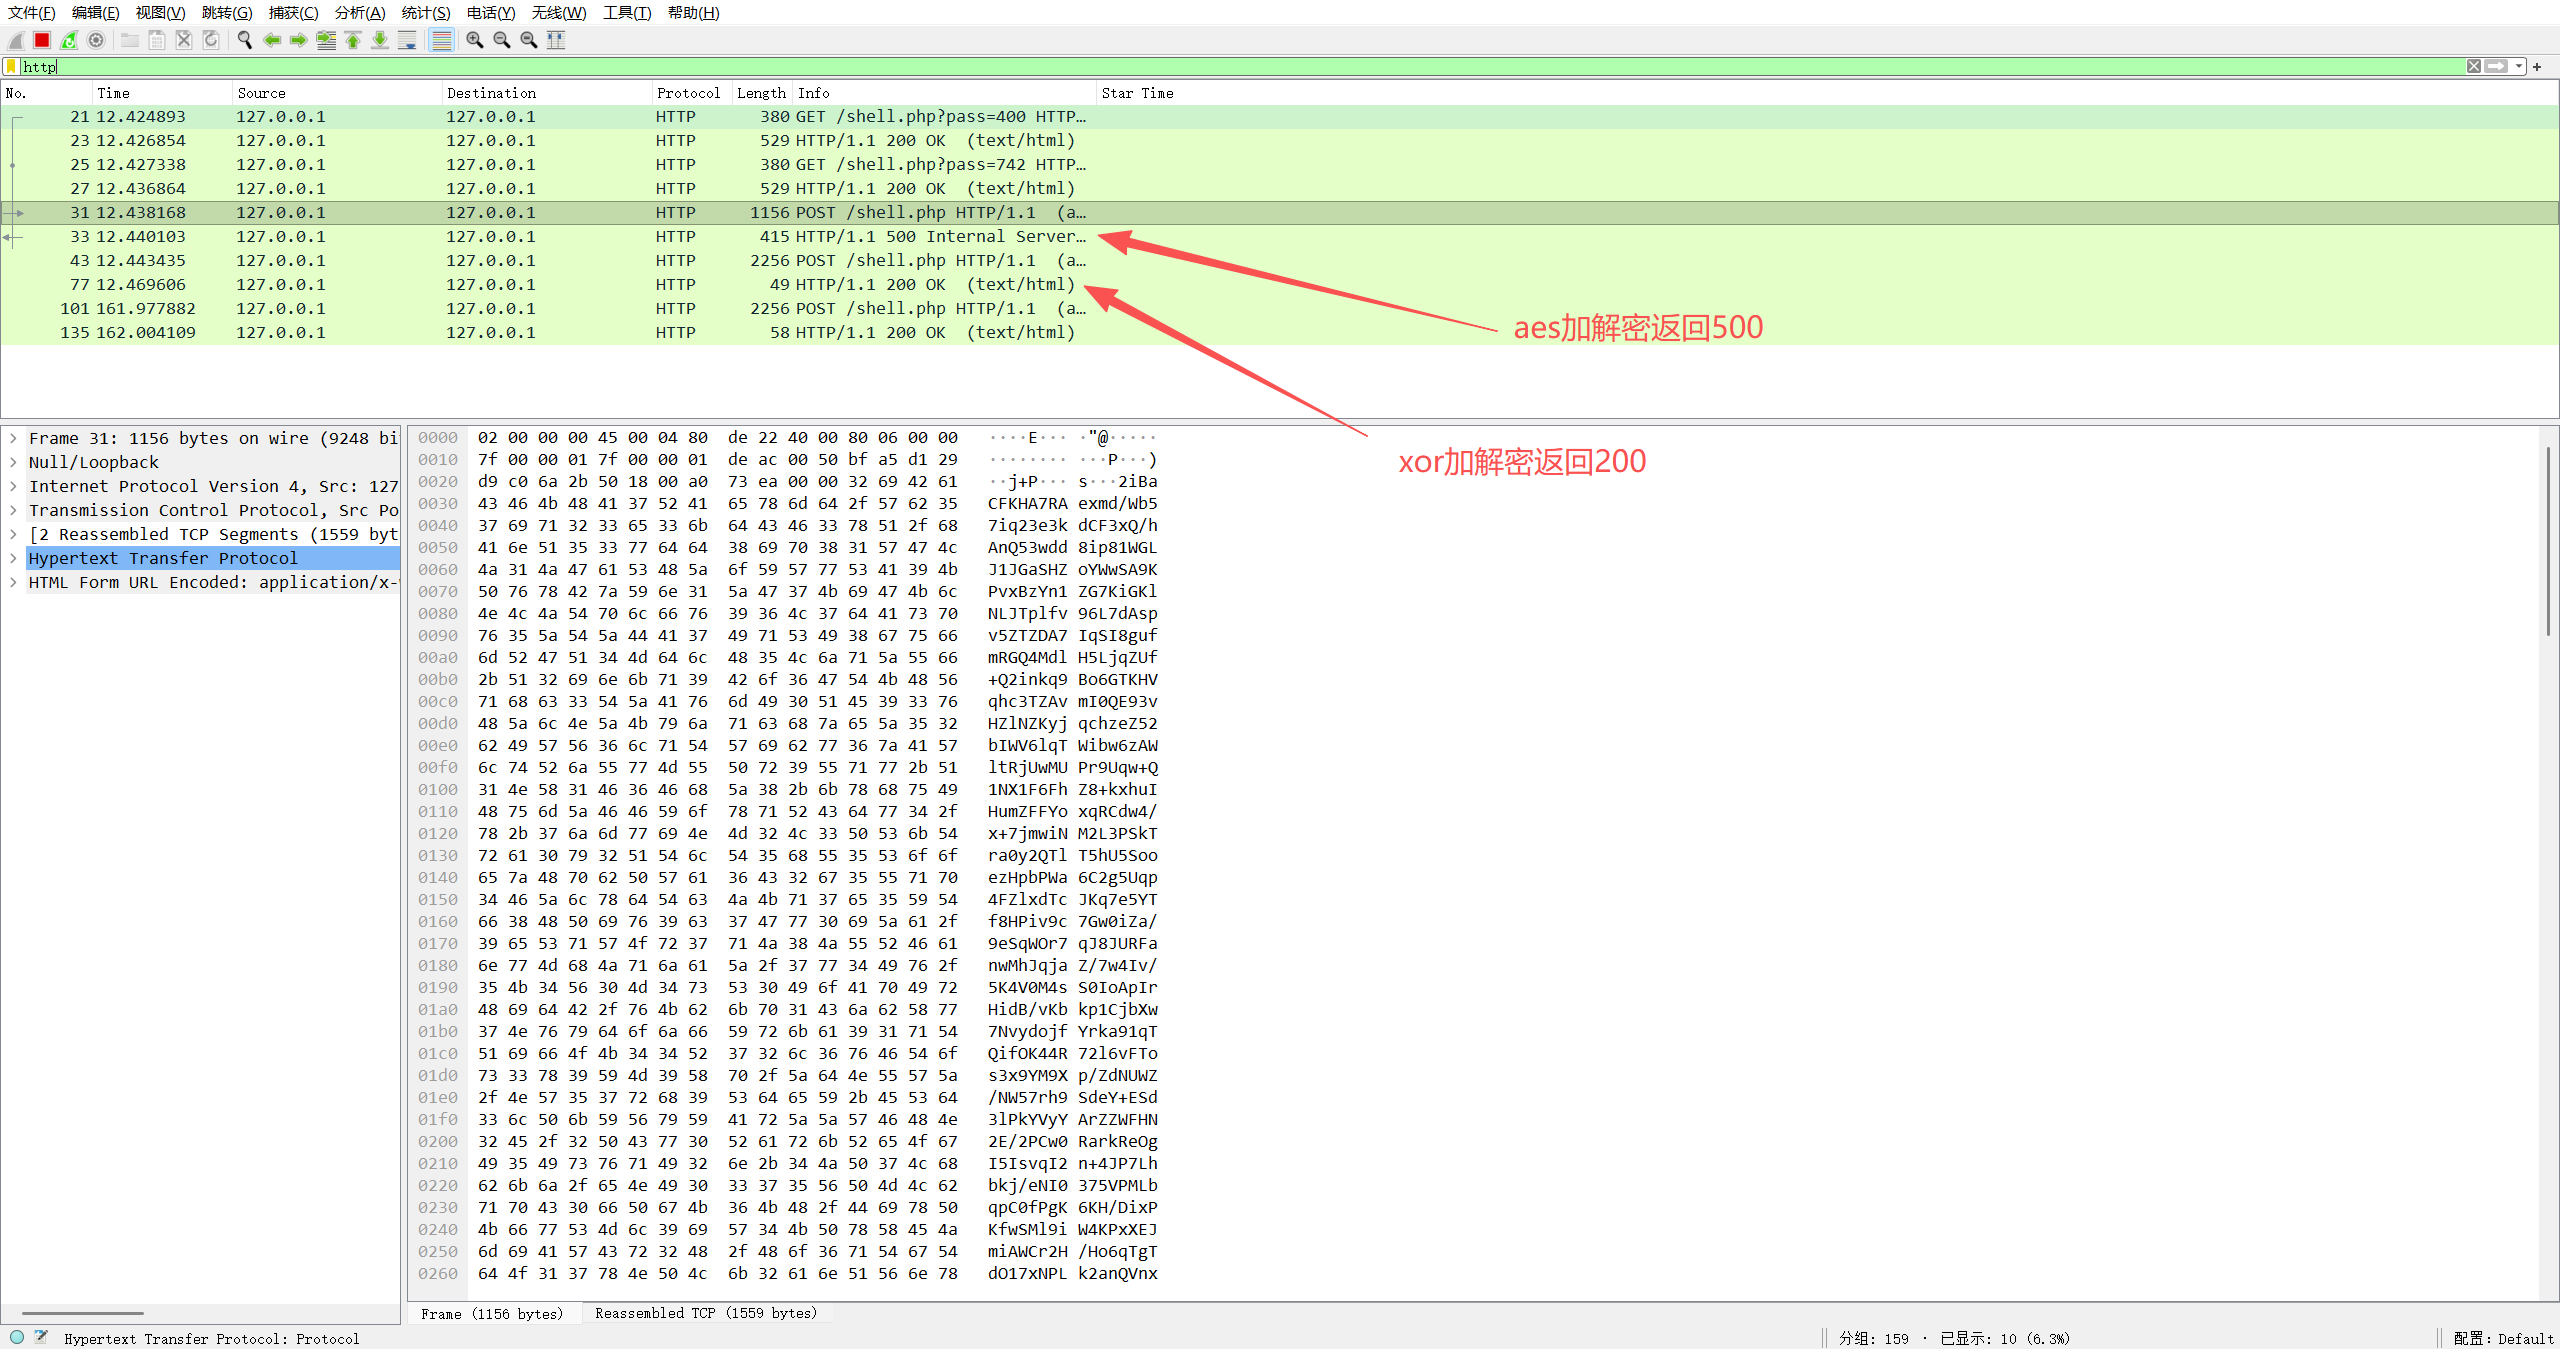Open the 统计(S) menu
Screen dimensions: 2560x1349
(425, 12)
